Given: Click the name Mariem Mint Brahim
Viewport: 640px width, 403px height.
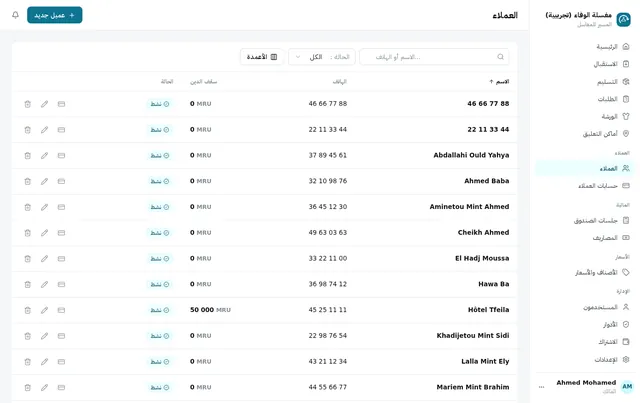Looking at the screenshot, I should pos(473,387).
